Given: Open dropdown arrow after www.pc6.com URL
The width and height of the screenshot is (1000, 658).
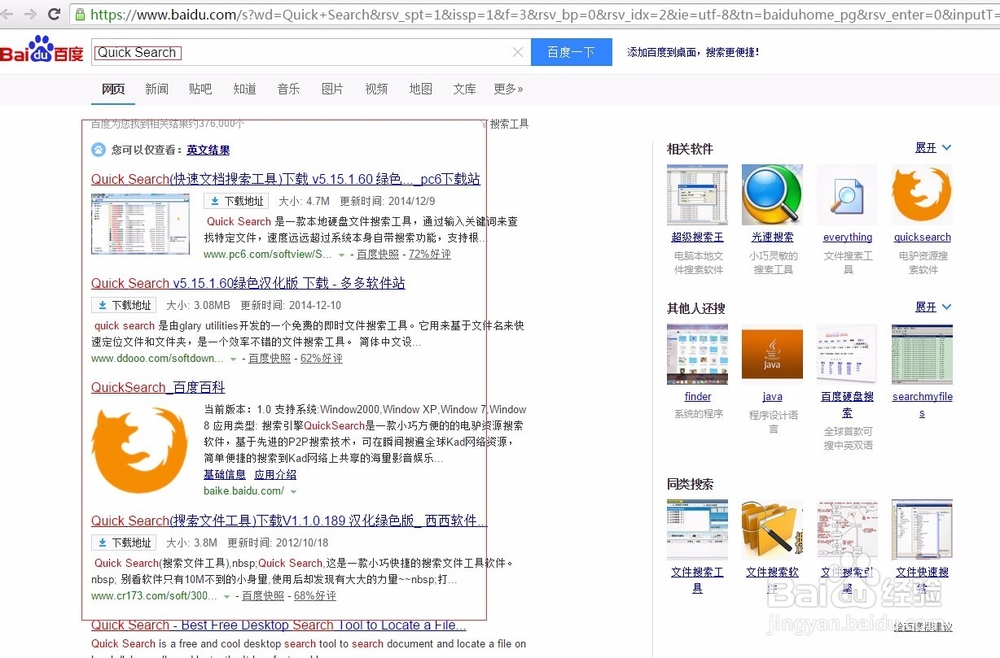Looking at the screenshot, I should click(341, 255).
